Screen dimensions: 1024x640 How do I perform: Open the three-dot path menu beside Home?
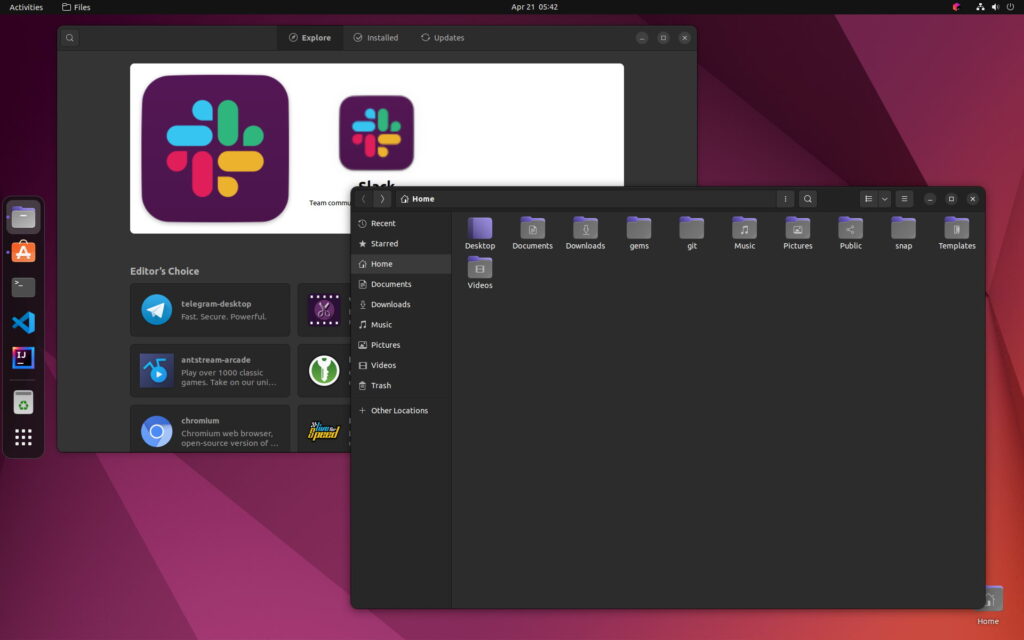tap(786, 199)
